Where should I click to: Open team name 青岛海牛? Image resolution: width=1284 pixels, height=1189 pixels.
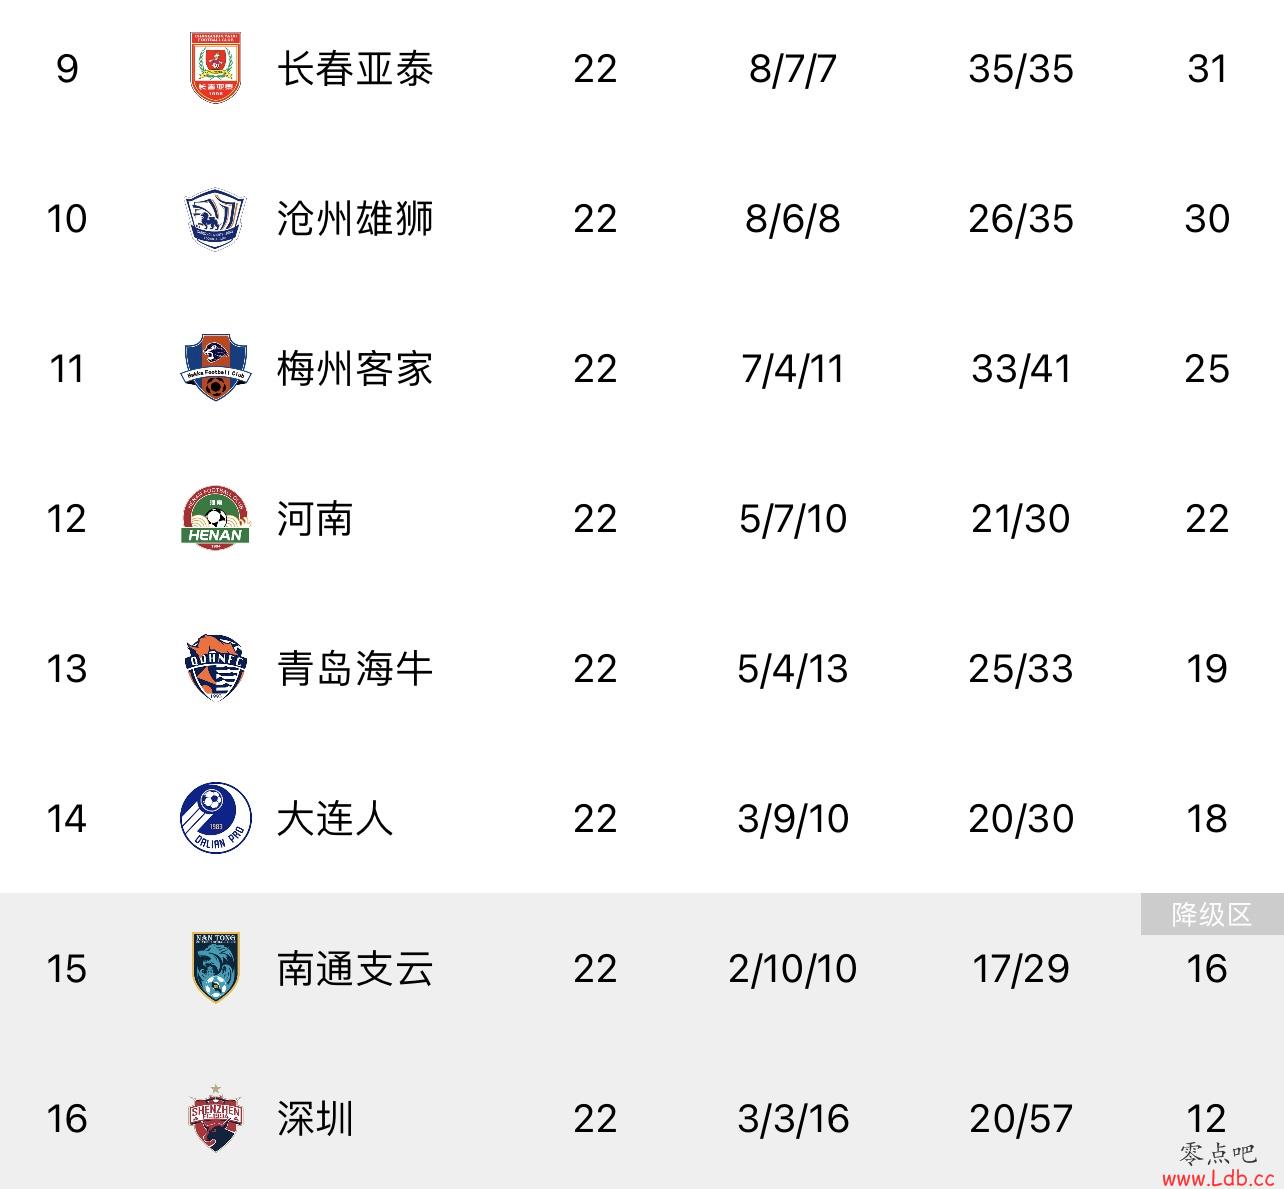pos(355,669)
